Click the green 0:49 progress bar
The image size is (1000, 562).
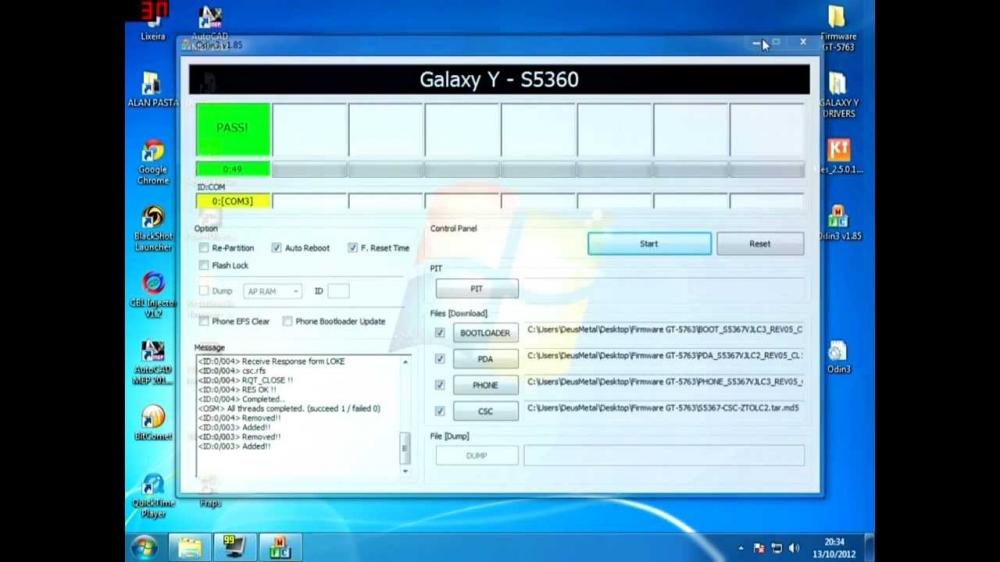click(x=233, y=169)
